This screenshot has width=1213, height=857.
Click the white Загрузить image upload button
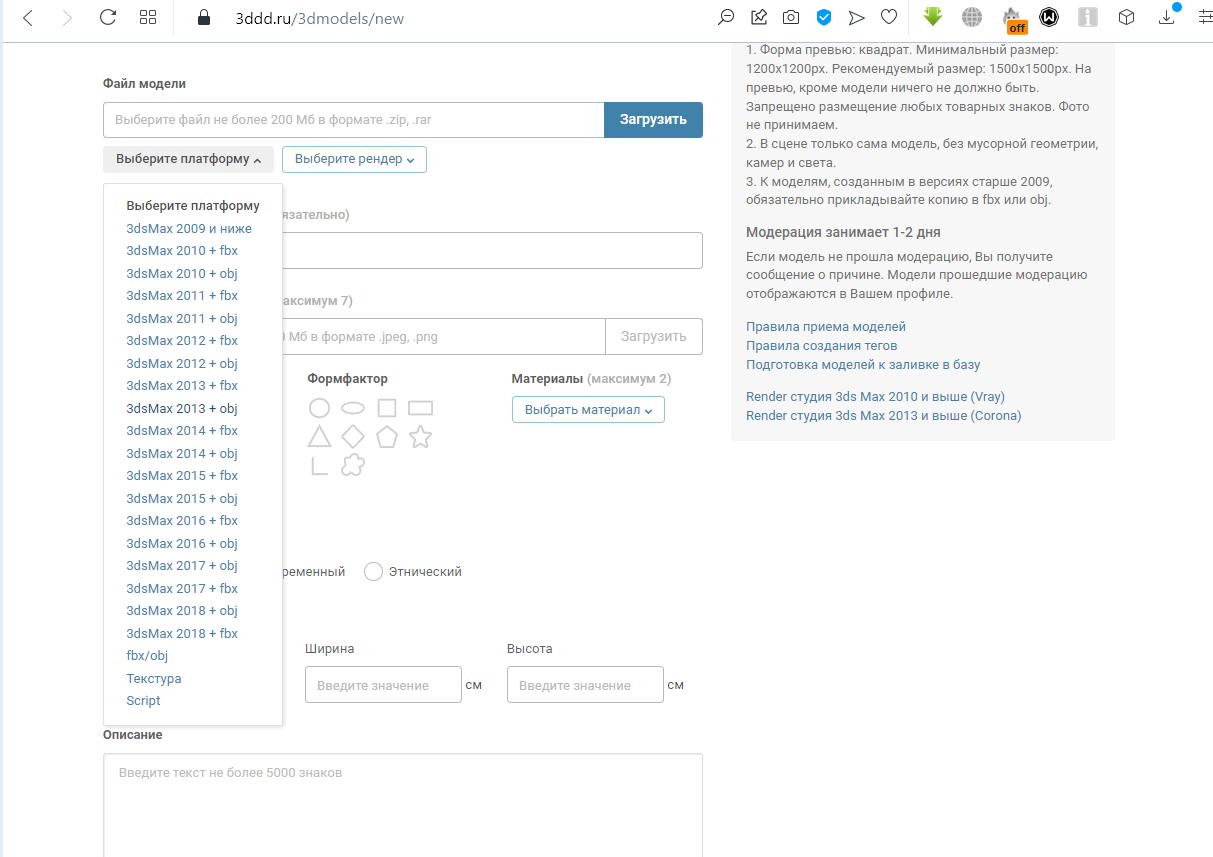(x=654, y=336)
